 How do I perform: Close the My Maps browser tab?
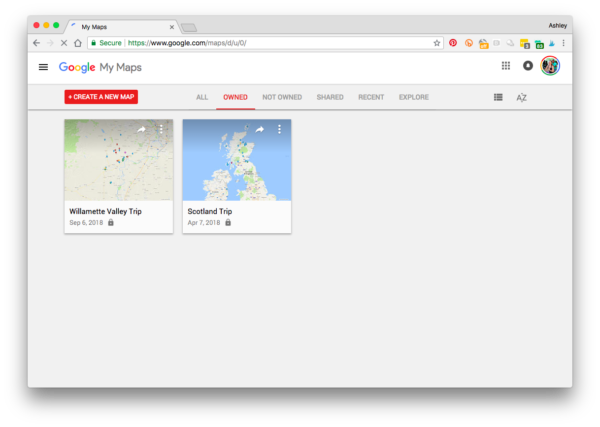[172, 27]
